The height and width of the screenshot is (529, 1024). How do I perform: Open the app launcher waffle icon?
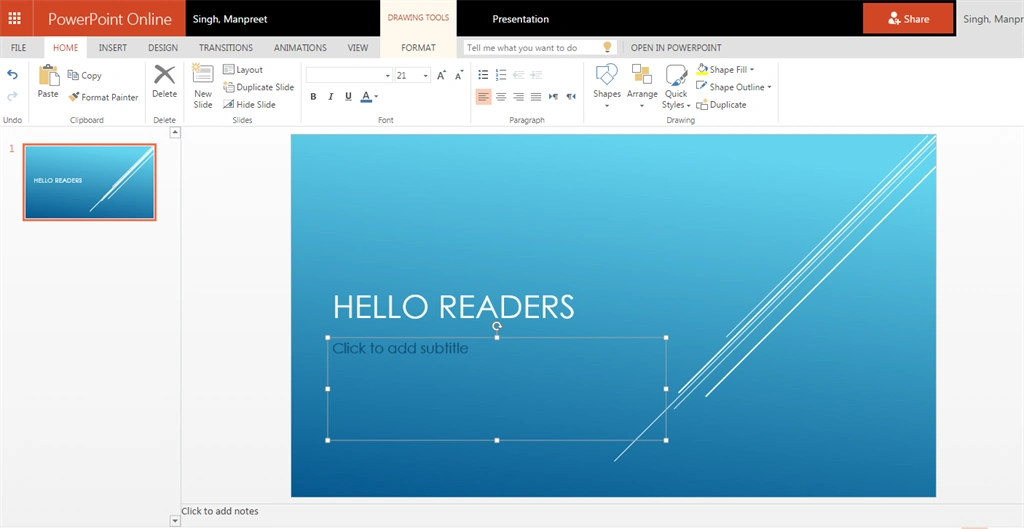[14, 18]
